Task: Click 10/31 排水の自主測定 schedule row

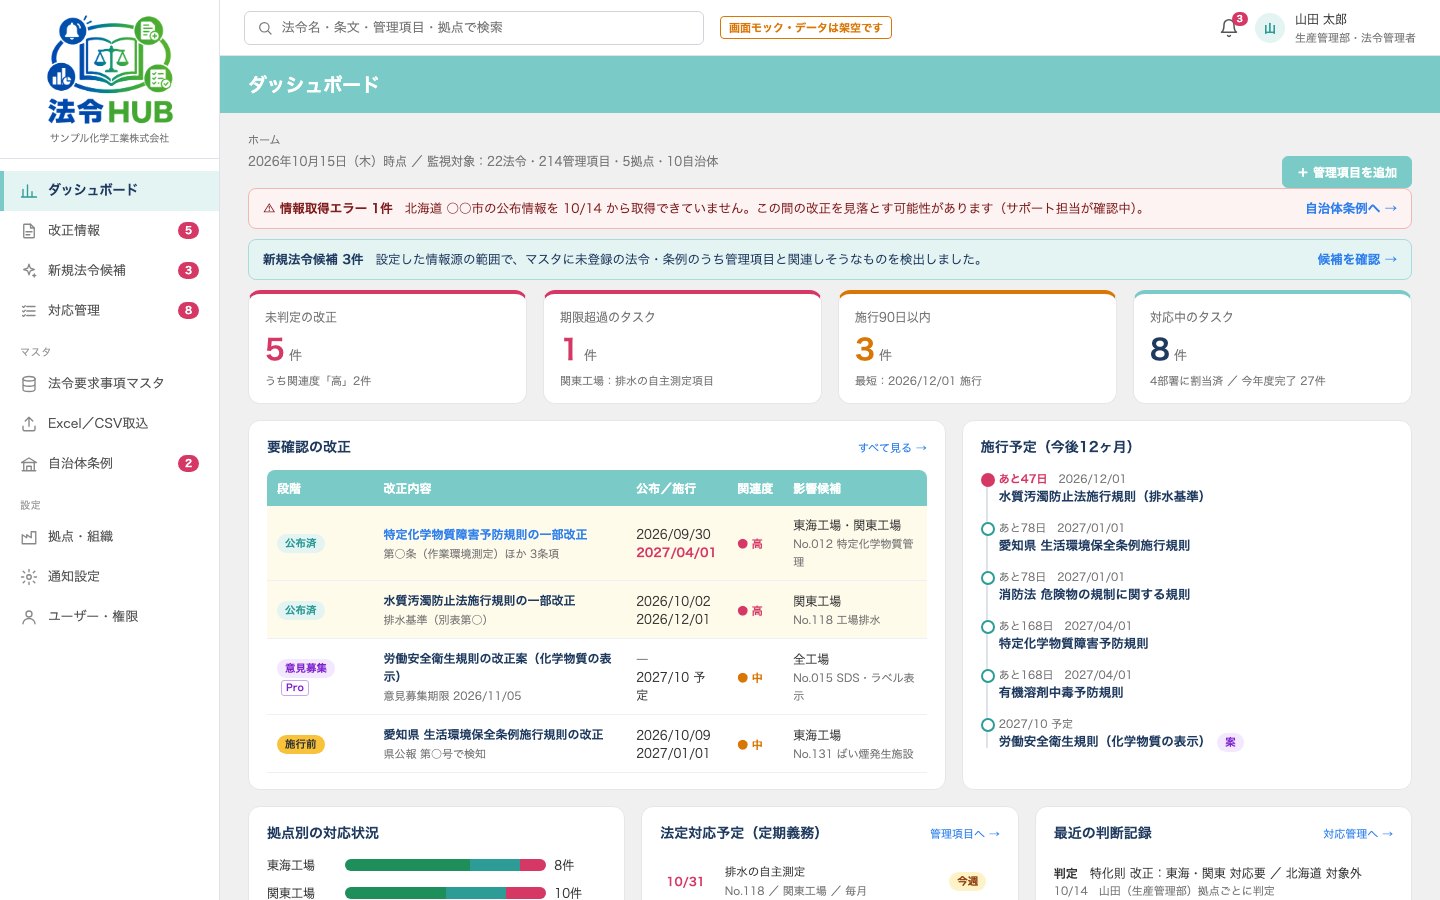Action: click(x=830, y=881)
